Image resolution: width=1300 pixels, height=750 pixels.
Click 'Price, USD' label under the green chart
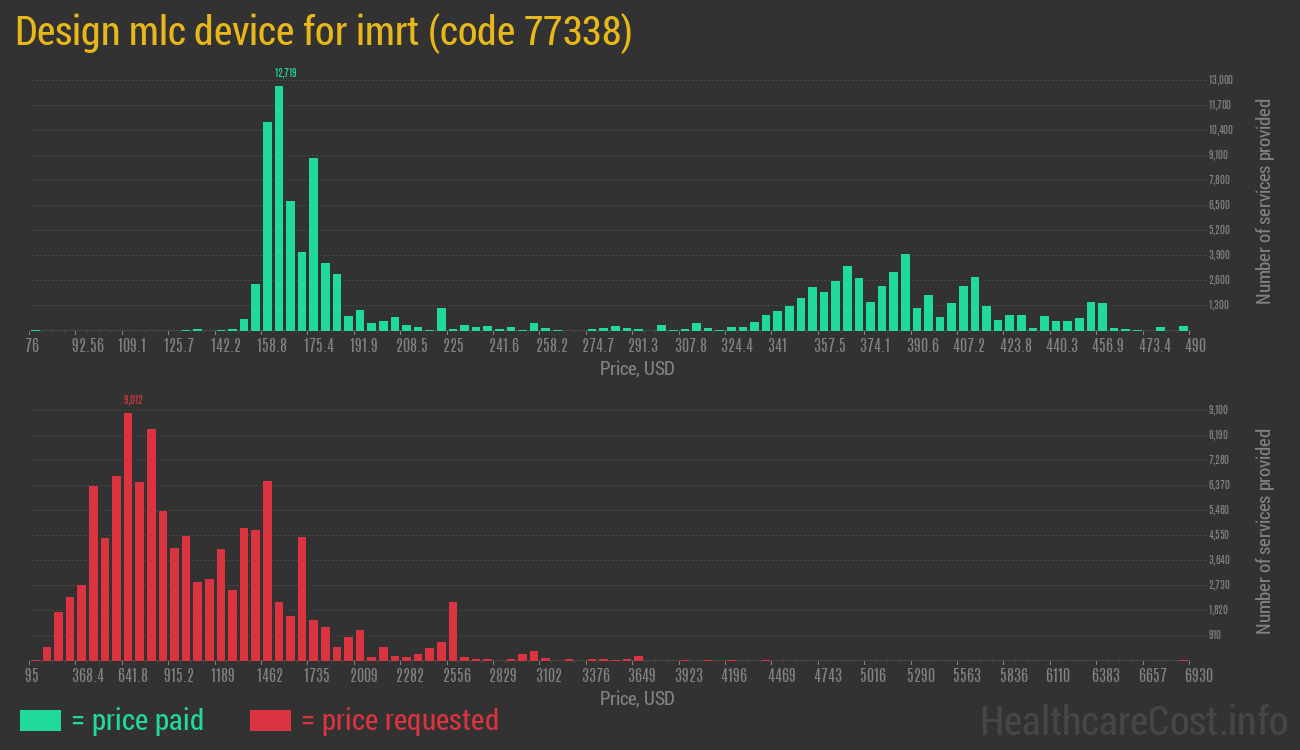(637, 369)
